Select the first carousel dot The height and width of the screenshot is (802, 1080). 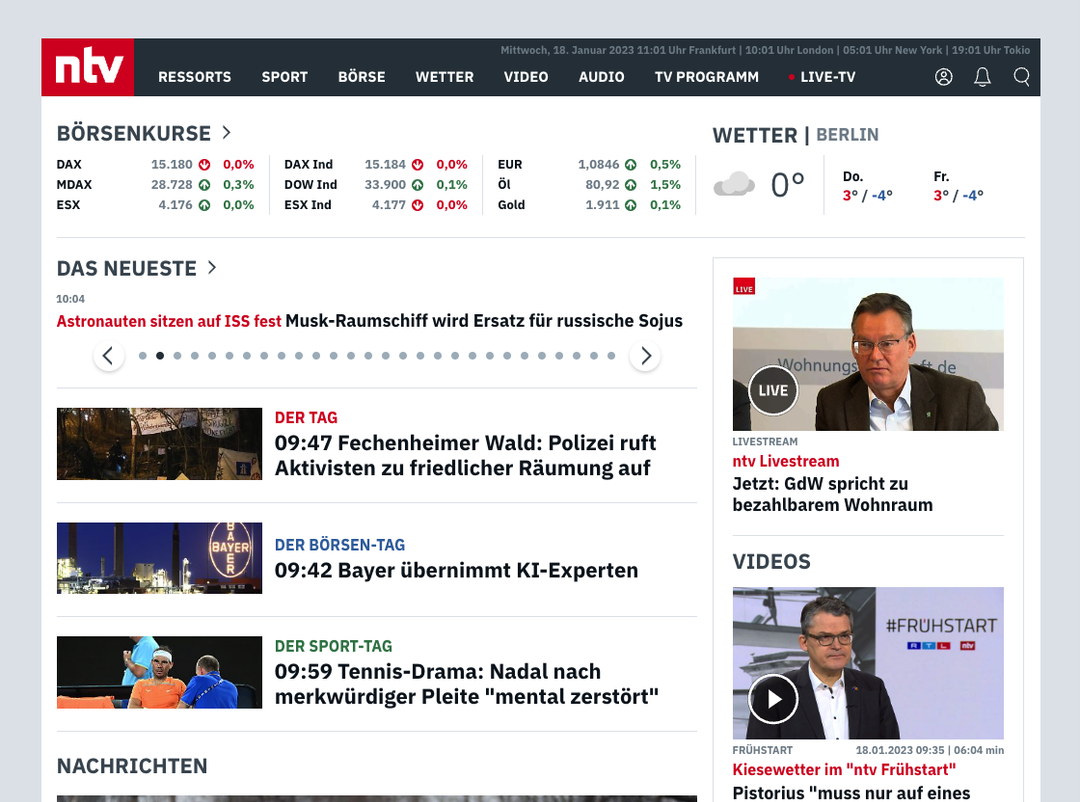(143, 356)
